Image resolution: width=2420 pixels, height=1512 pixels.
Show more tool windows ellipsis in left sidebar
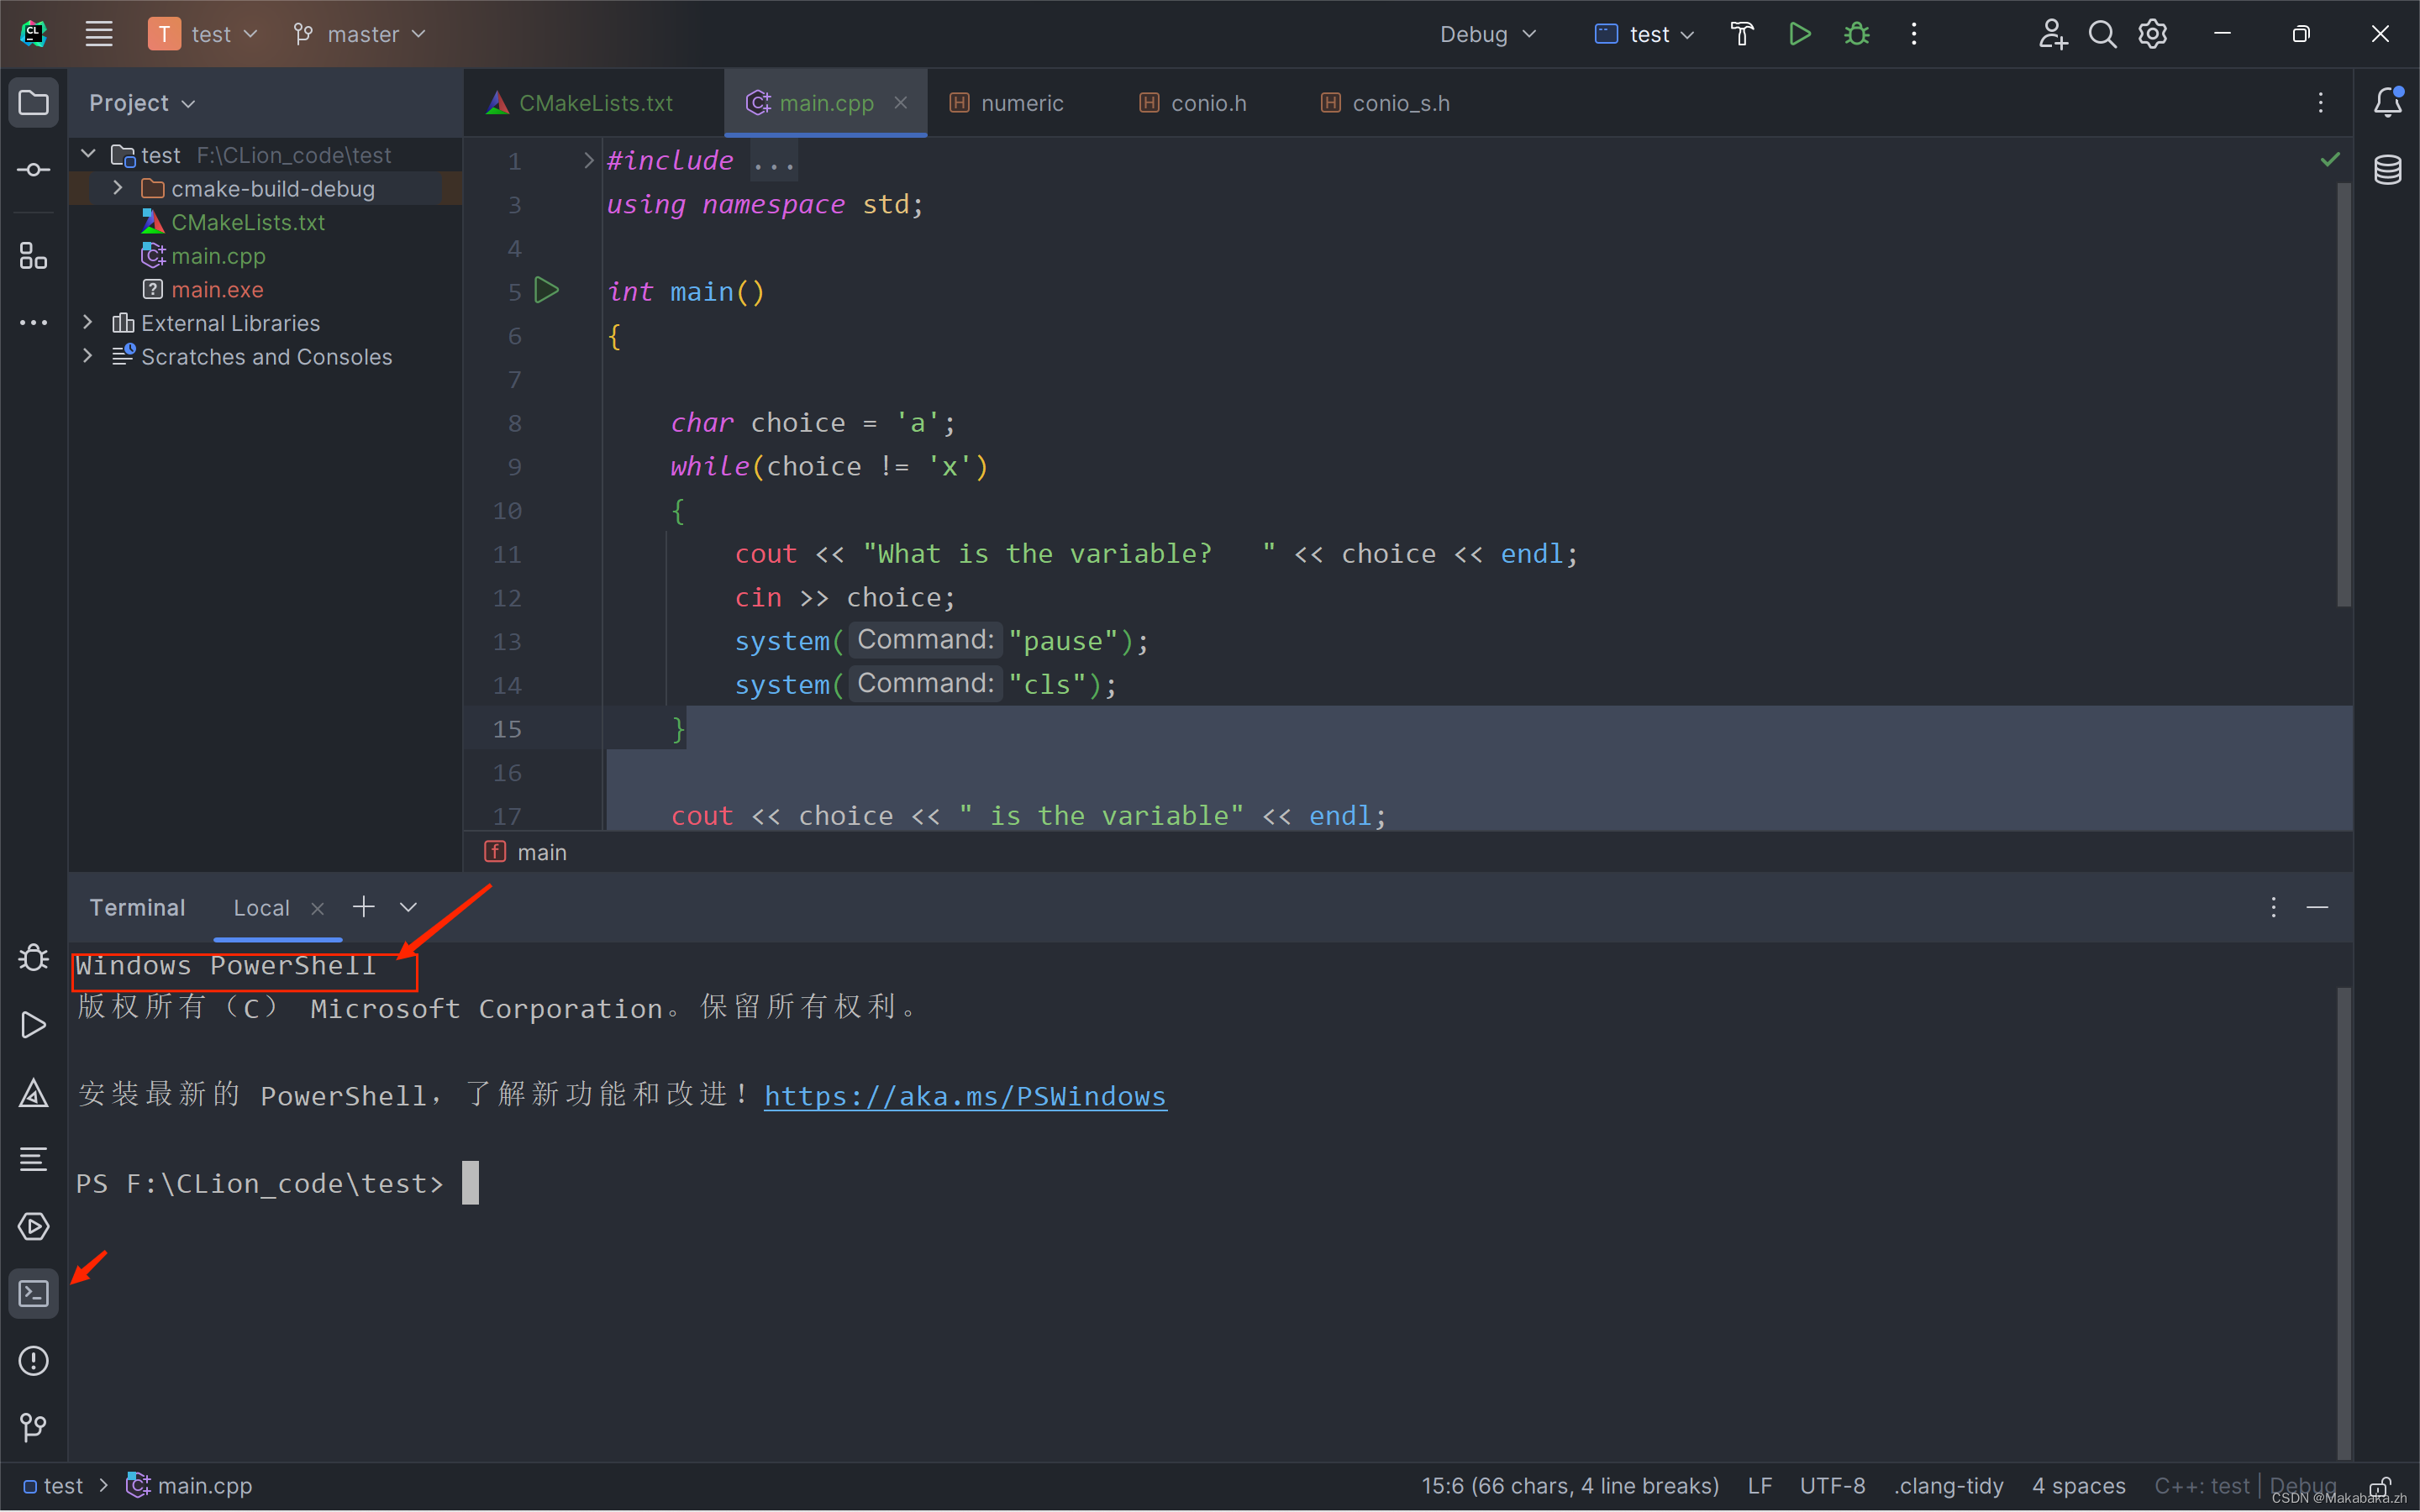(x=33, y=322)
